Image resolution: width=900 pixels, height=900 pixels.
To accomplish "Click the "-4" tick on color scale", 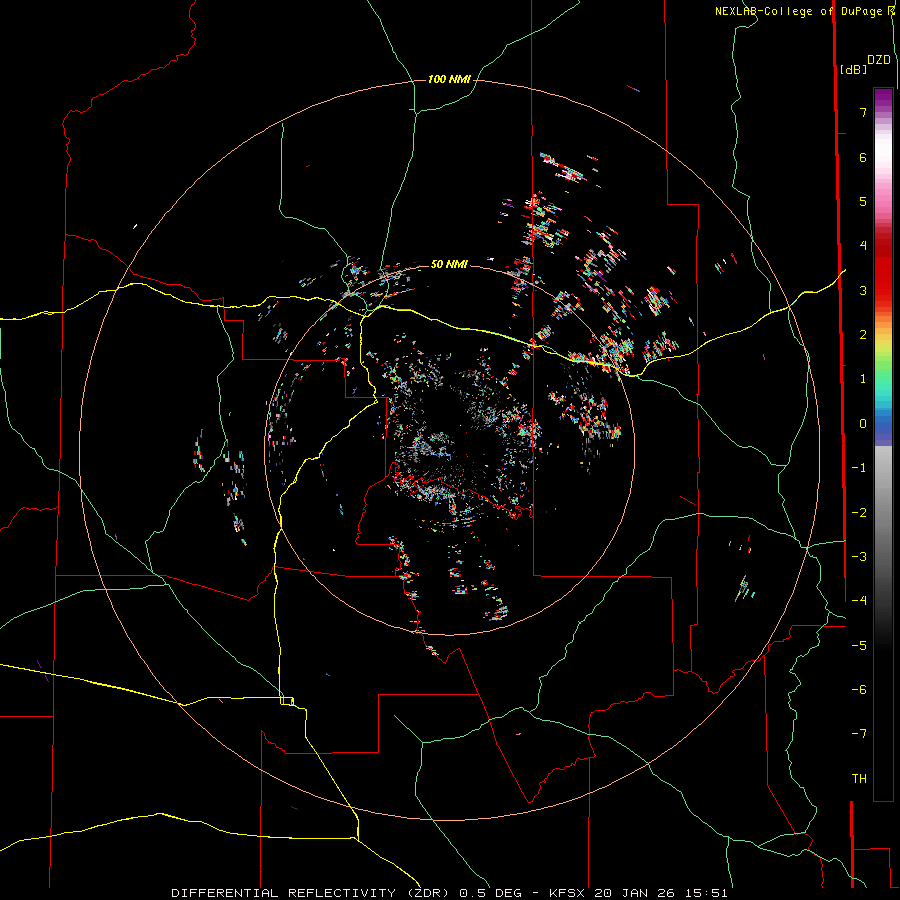I will pos(859,601).
